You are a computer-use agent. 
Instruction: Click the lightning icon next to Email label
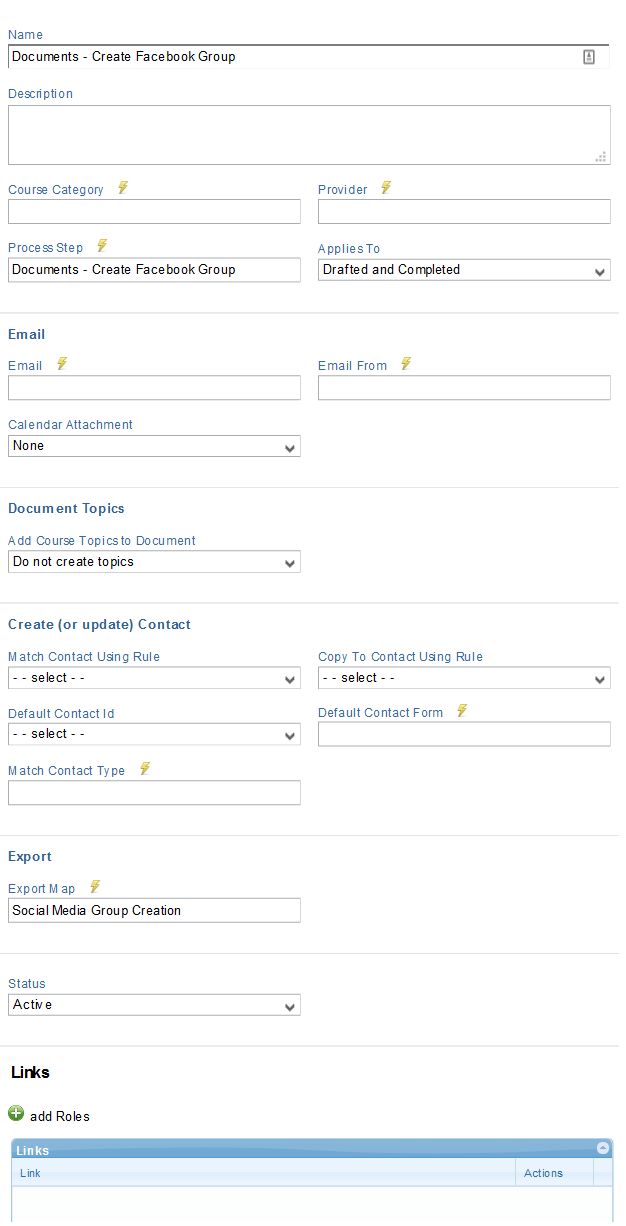62,364
